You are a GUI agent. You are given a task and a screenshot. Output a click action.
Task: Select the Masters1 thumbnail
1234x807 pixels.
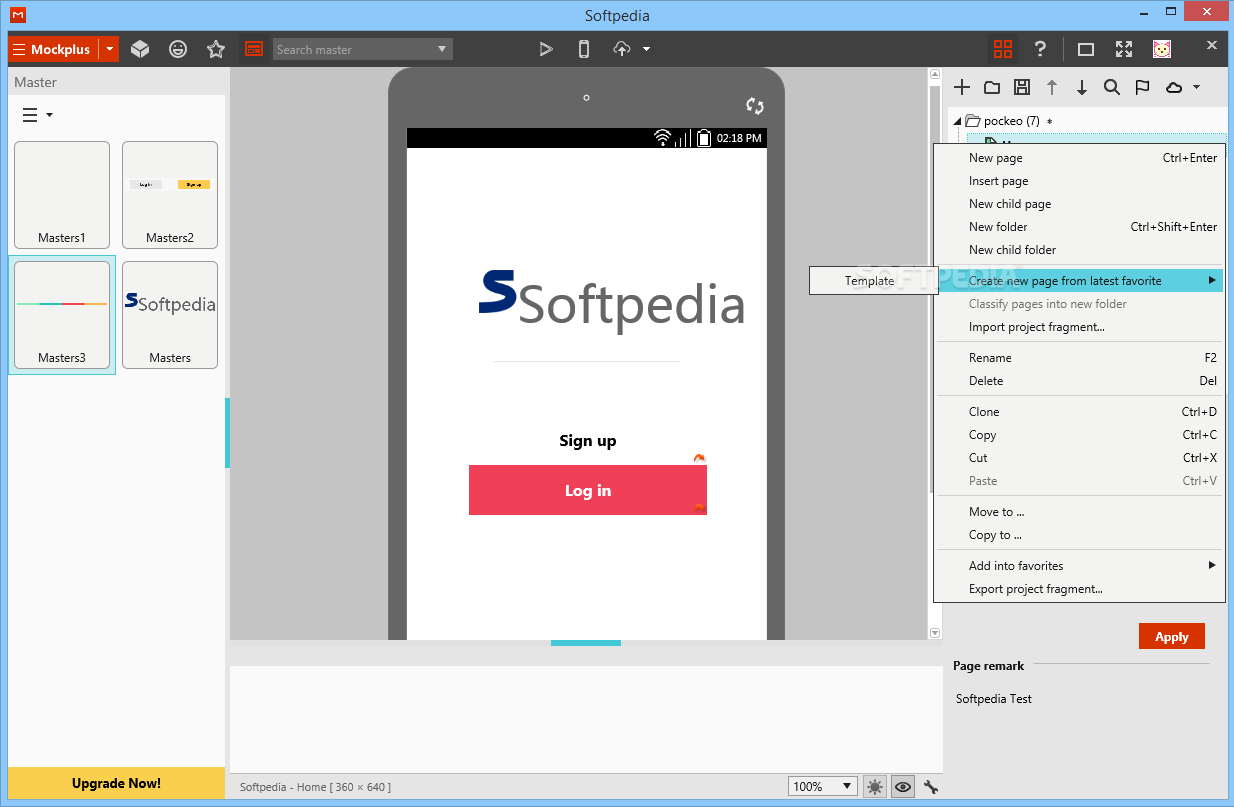(x=62, y=195)
